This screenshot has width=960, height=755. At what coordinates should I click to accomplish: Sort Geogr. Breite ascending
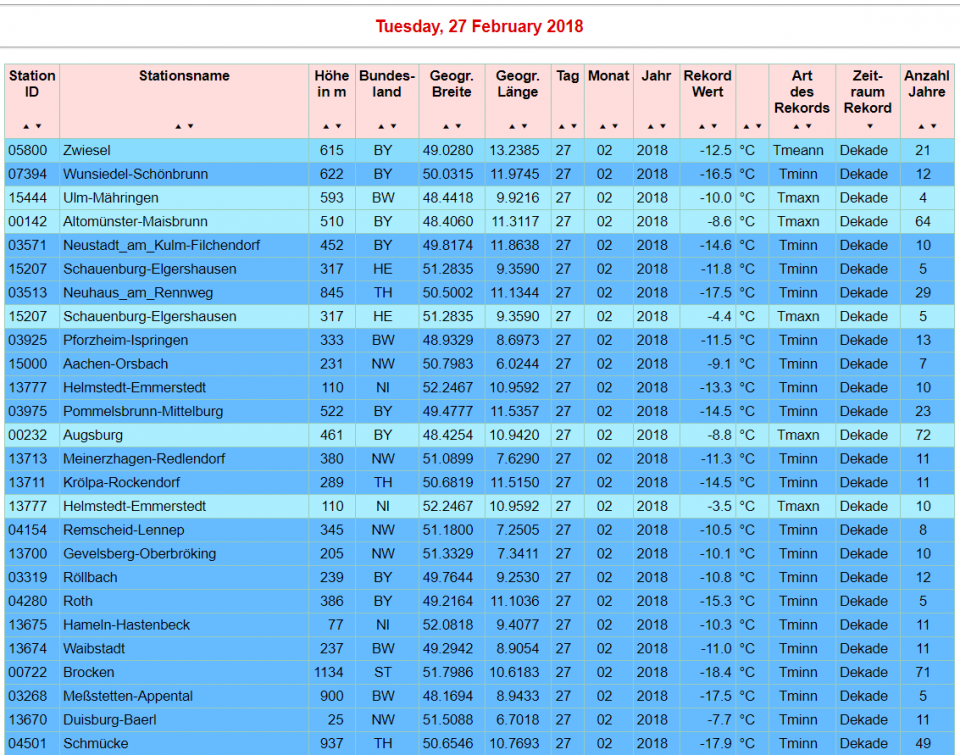coord(446,127)
